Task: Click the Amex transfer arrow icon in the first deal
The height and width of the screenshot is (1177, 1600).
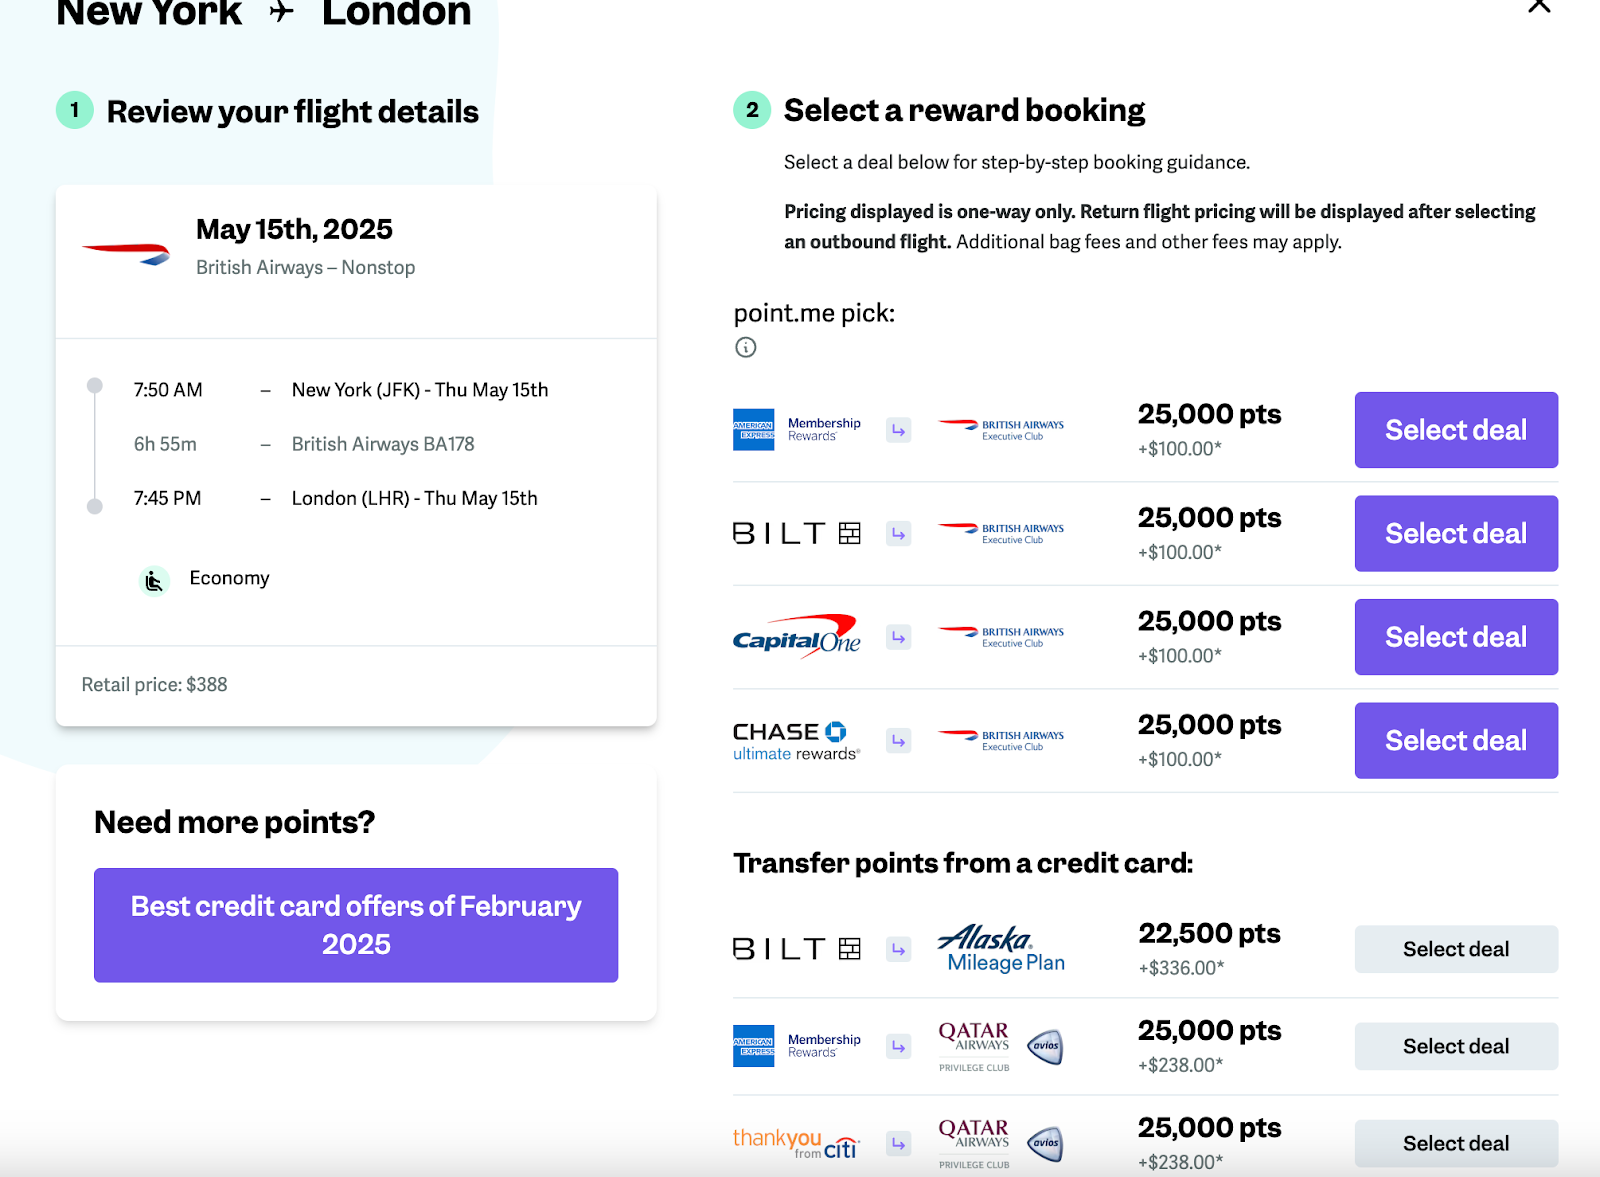Action: point(899,430)
